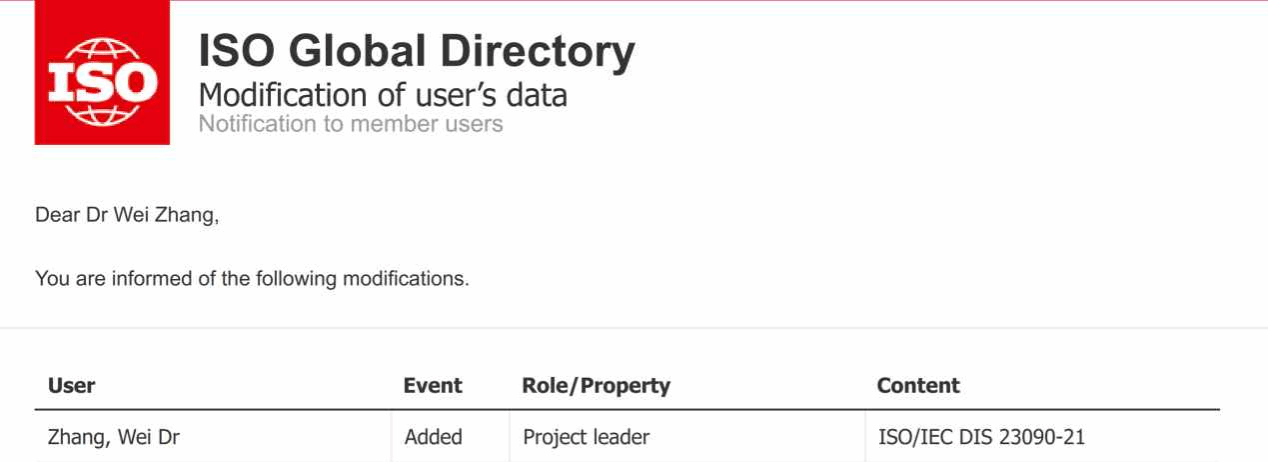Click the Modification of user's data subtitle
The width and height of the screenshot is (1268, 462).
(x=383, y=95)
